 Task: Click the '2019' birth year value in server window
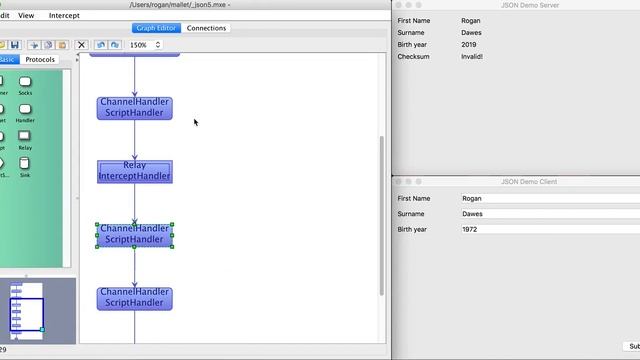coord(469,44)
